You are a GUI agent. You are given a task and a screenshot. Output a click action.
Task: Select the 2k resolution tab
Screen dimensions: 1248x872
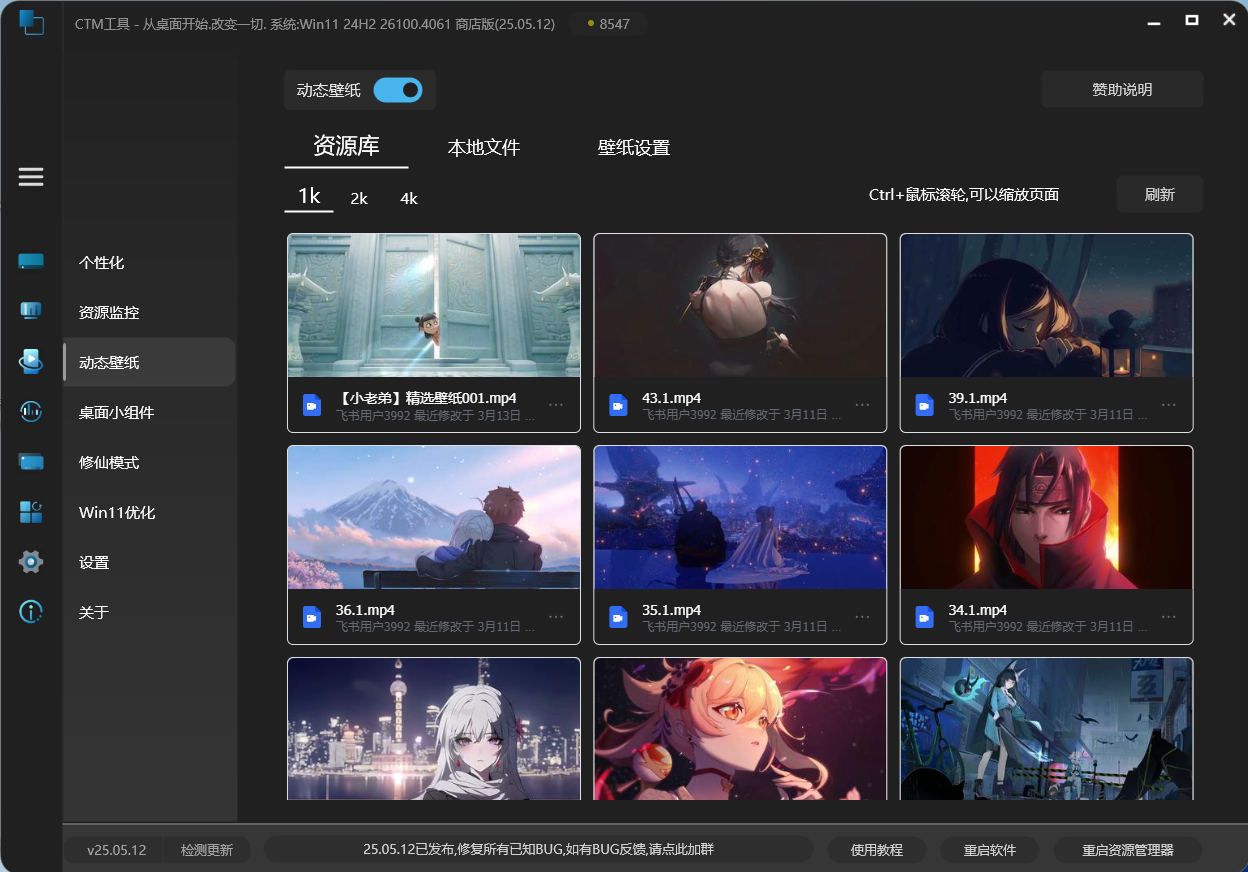(359, 199)
